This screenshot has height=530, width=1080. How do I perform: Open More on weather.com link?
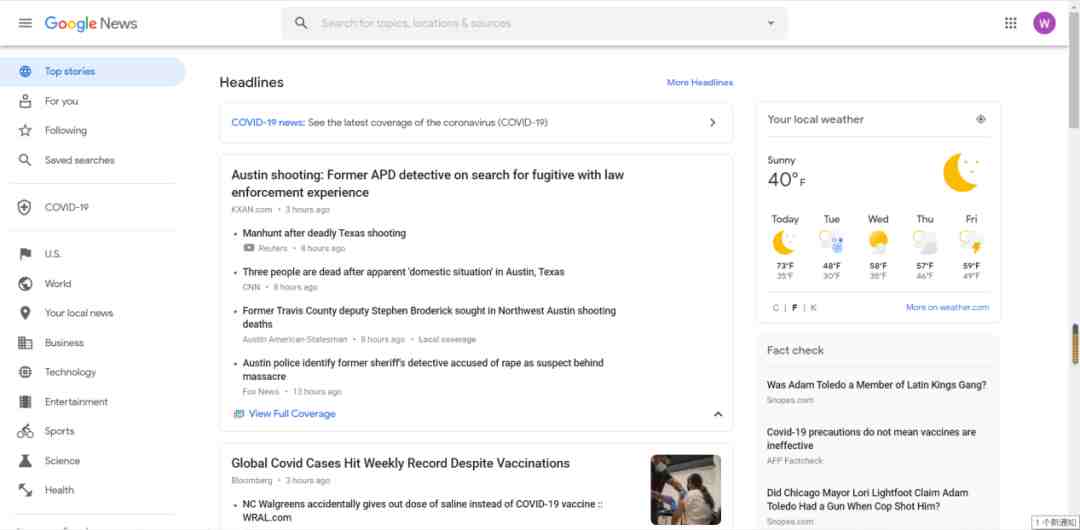click(947, 308)
